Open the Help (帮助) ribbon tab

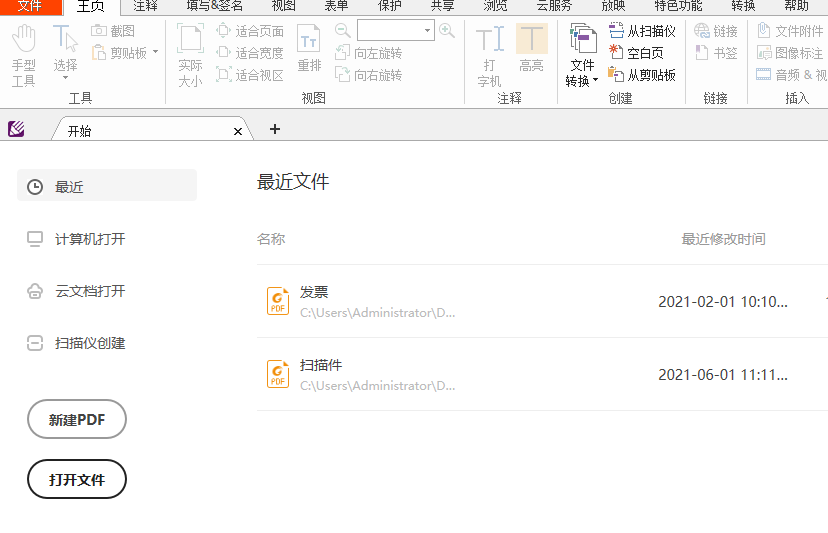(x=796, y=6)
